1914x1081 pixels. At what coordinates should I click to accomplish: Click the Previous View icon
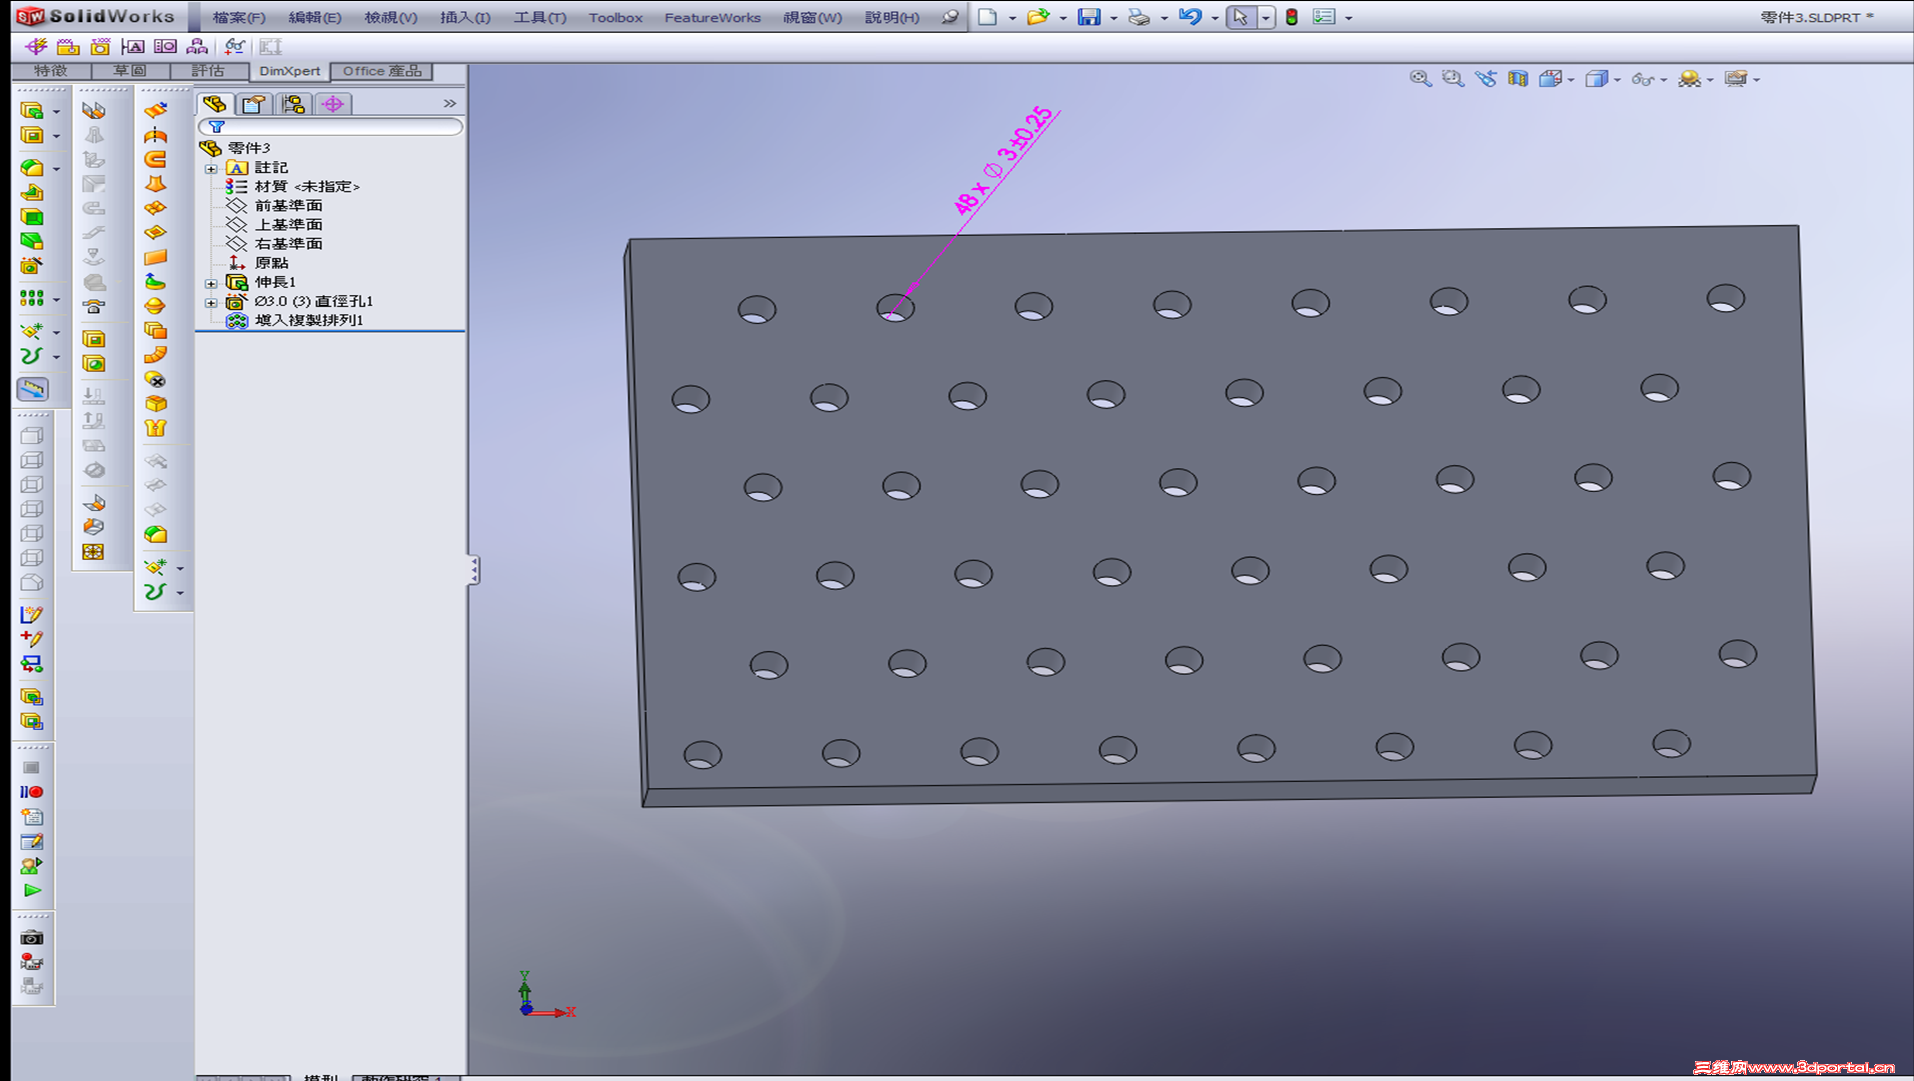pyautogui.click(x=1486, y=78)
